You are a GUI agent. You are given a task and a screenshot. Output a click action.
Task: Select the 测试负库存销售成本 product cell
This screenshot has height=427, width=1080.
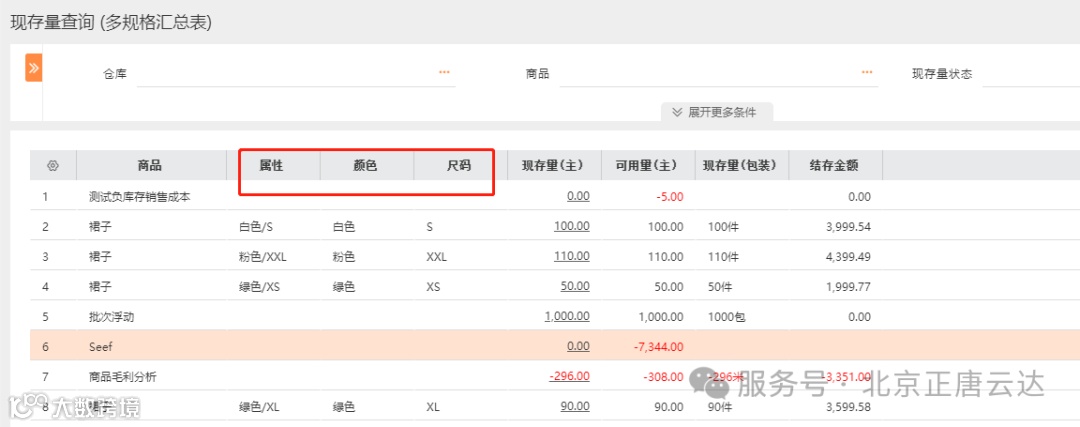(139, 197)
